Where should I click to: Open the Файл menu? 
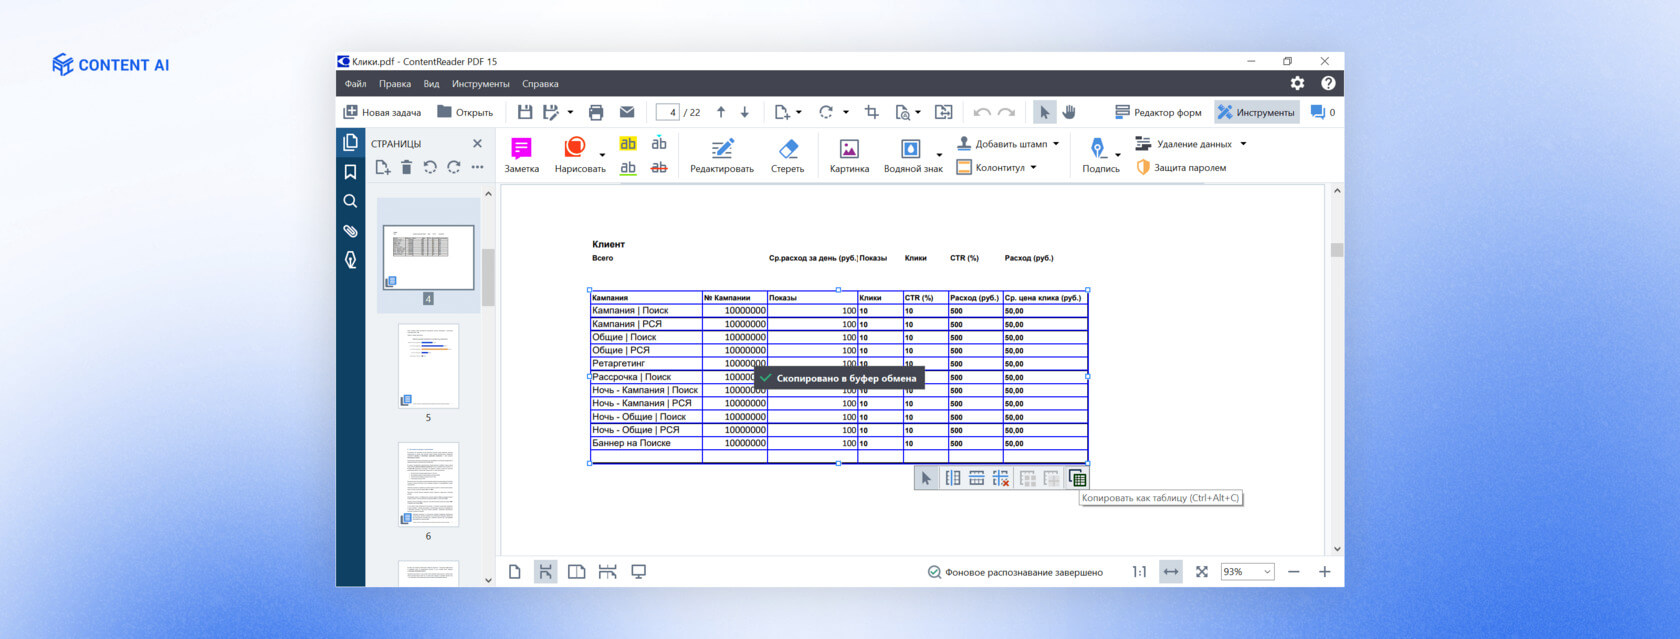355,84
